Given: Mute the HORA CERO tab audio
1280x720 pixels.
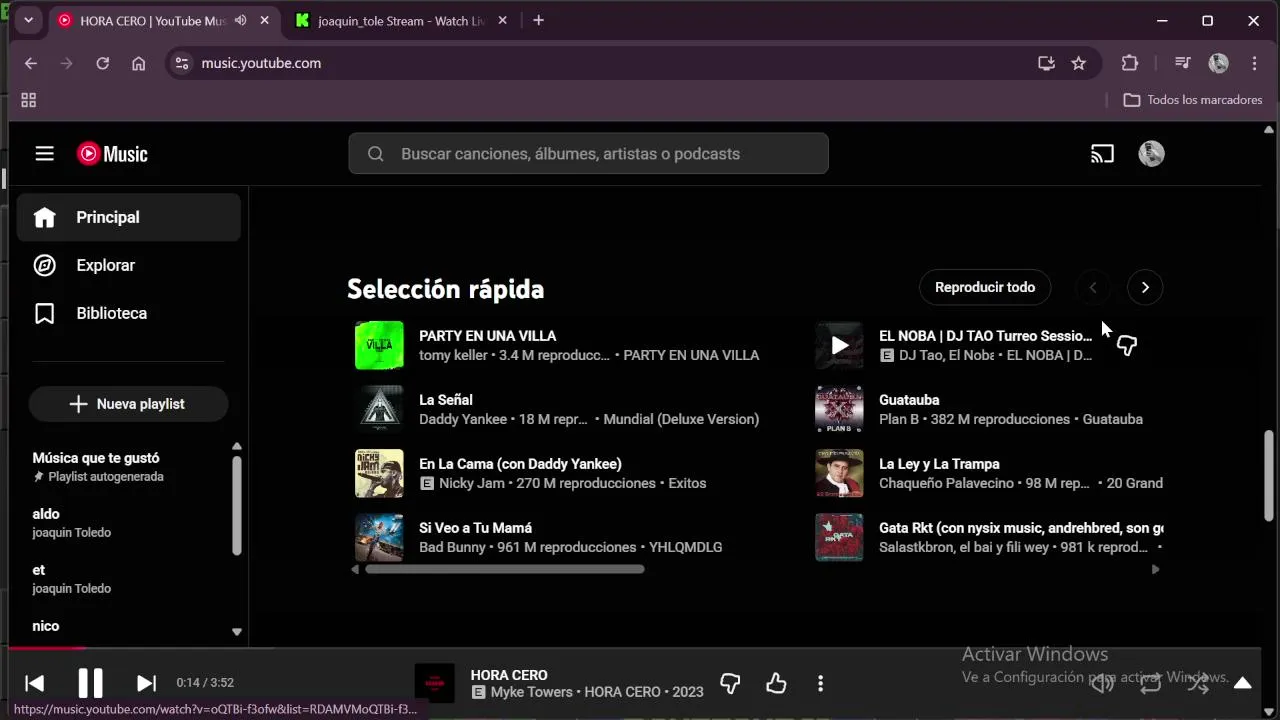Looking at the screenshot, I should coord(240,21).
